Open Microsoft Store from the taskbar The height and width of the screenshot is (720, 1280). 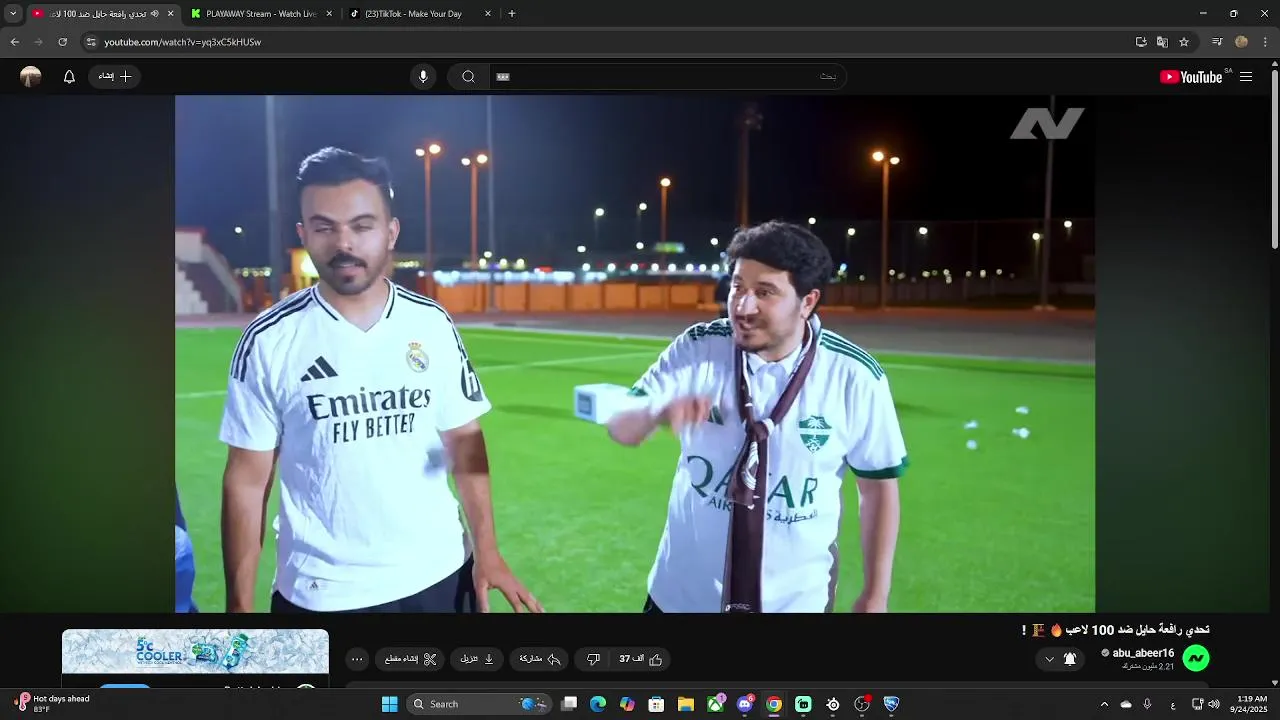point(657,704)
